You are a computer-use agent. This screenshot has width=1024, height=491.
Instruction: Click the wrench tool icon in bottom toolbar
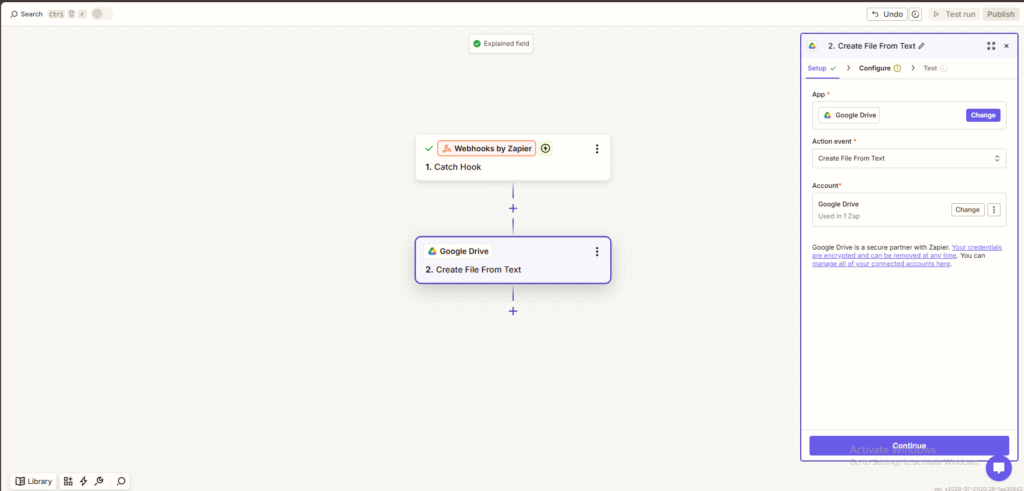coord(99,481)
